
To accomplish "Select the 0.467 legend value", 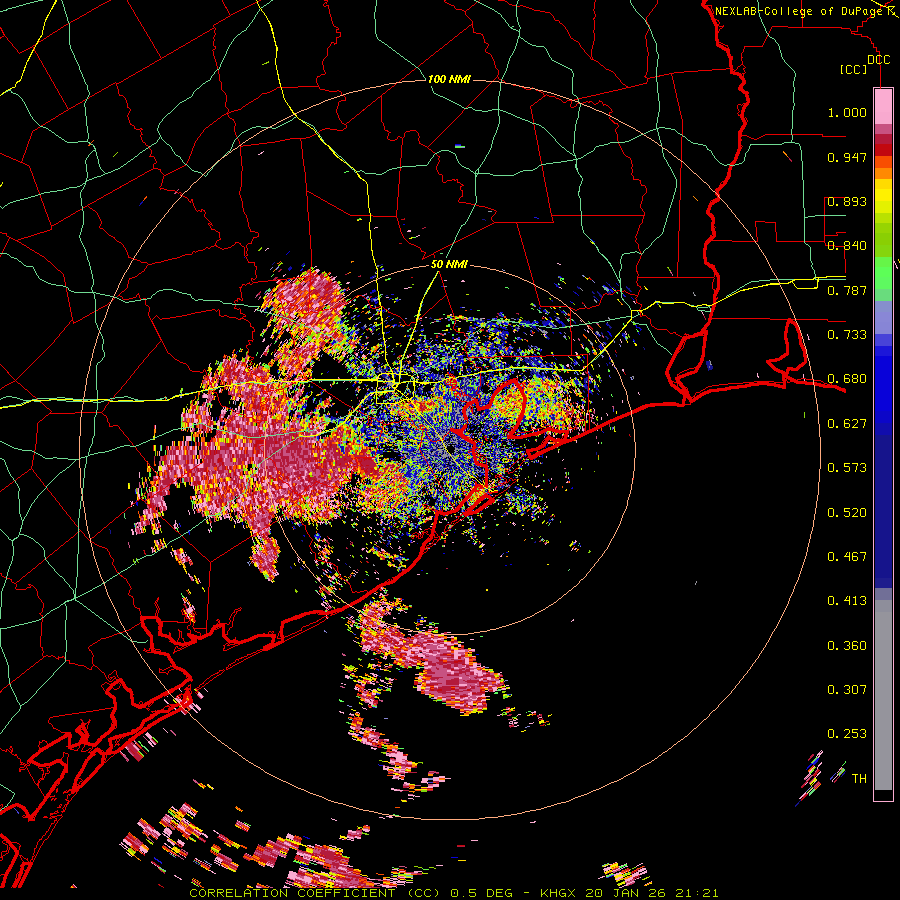I will 847,557.
